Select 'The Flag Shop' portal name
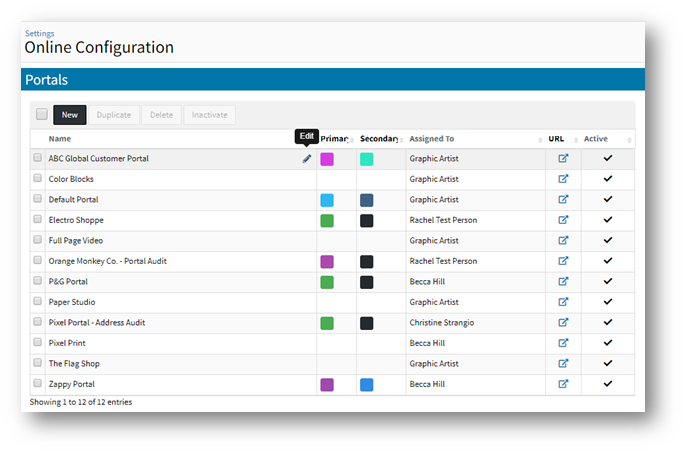Image resolution: width=687 pixels, height=454 pixels. 74,364
